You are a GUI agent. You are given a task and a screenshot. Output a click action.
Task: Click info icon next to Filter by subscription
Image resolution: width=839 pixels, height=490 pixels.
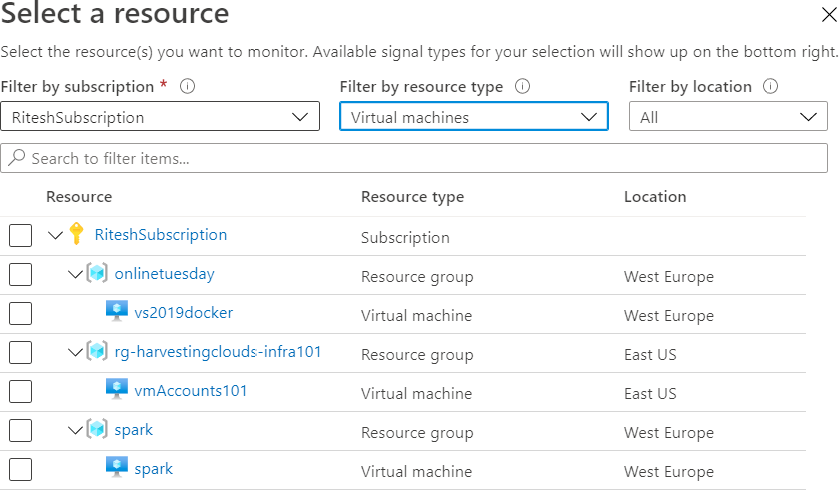tap(187, 87)
